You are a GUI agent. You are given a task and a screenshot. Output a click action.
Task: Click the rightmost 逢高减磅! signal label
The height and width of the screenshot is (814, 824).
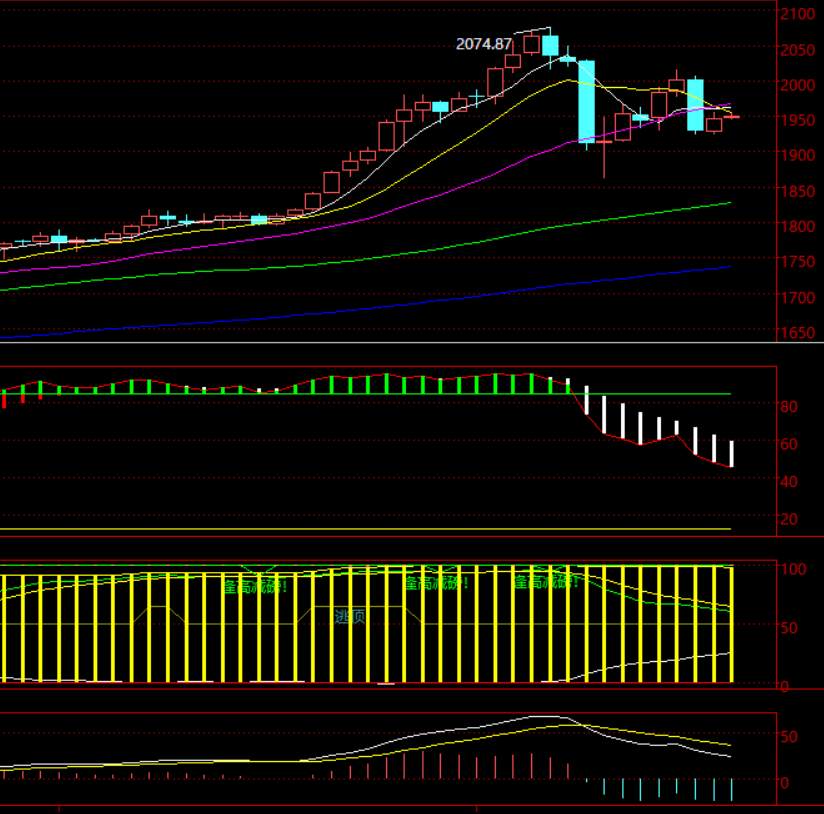[x=545, y=582]
